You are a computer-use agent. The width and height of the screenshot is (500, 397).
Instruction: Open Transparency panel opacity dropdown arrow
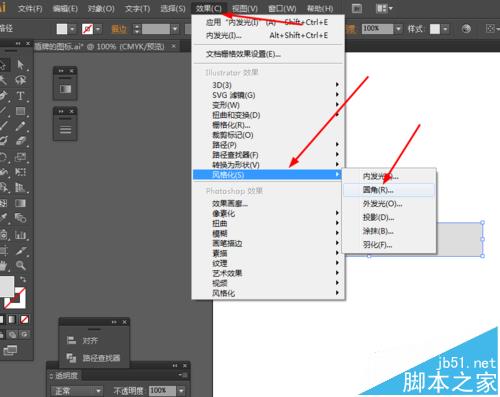coord(181,390)
